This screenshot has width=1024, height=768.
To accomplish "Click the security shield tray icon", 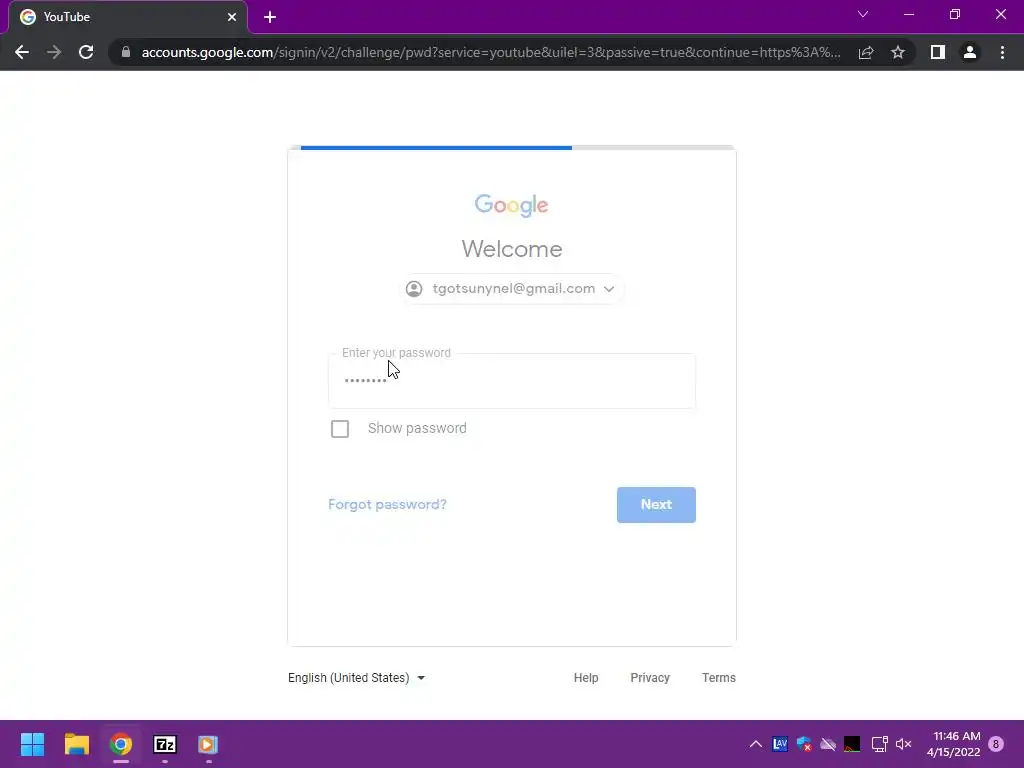I will coord(804,744).
